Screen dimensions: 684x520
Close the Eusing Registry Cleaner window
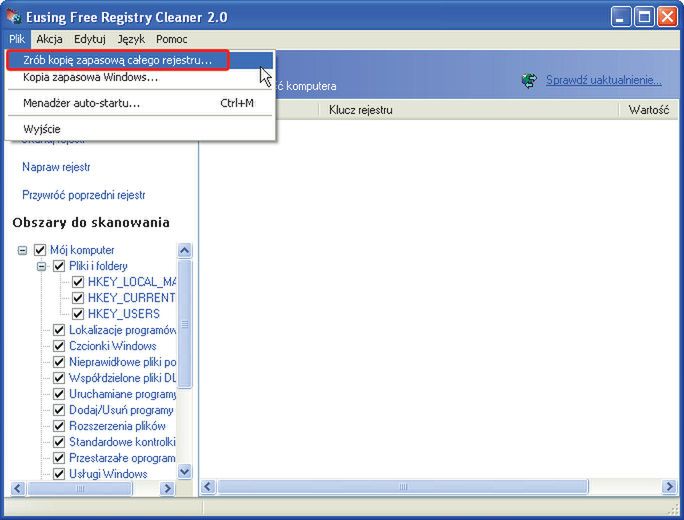[x=667, y=17]
